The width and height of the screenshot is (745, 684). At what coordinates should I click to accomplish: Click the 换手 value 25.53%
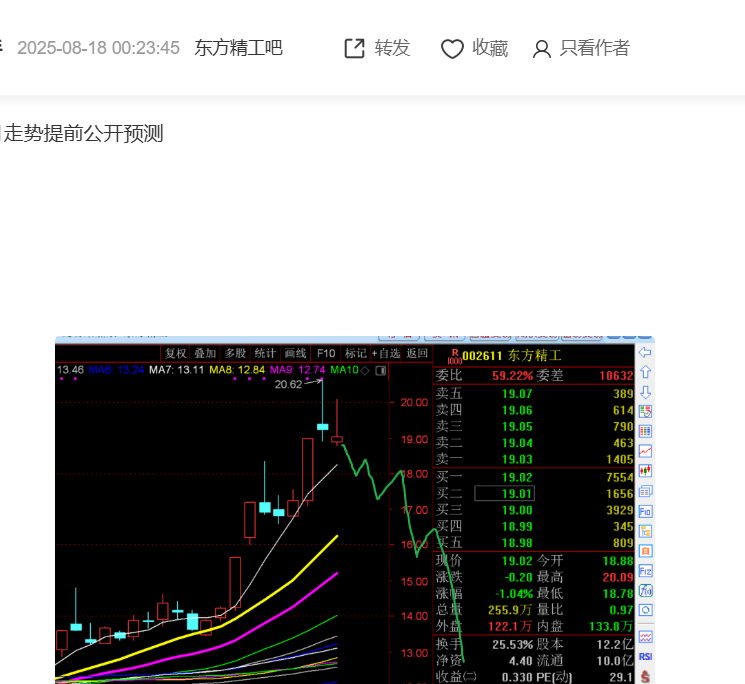pyautogui.click(x=513, y=645)
